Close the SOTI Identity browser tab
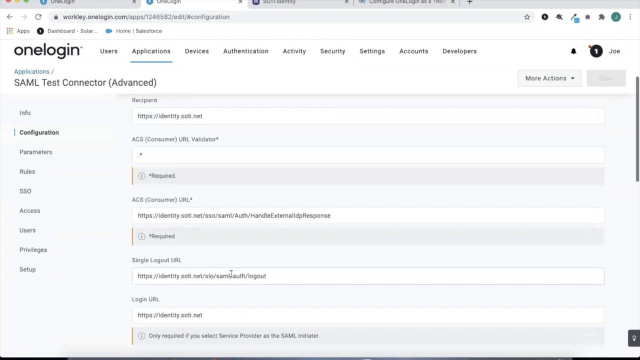Image resolution: width=640 pixels, height=360 pixels. click(x=347, y=2)
